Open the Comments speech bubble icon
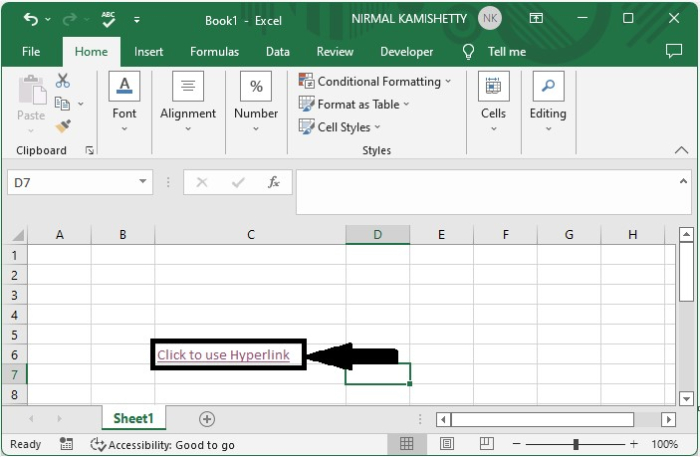 [x=674, y=51]
